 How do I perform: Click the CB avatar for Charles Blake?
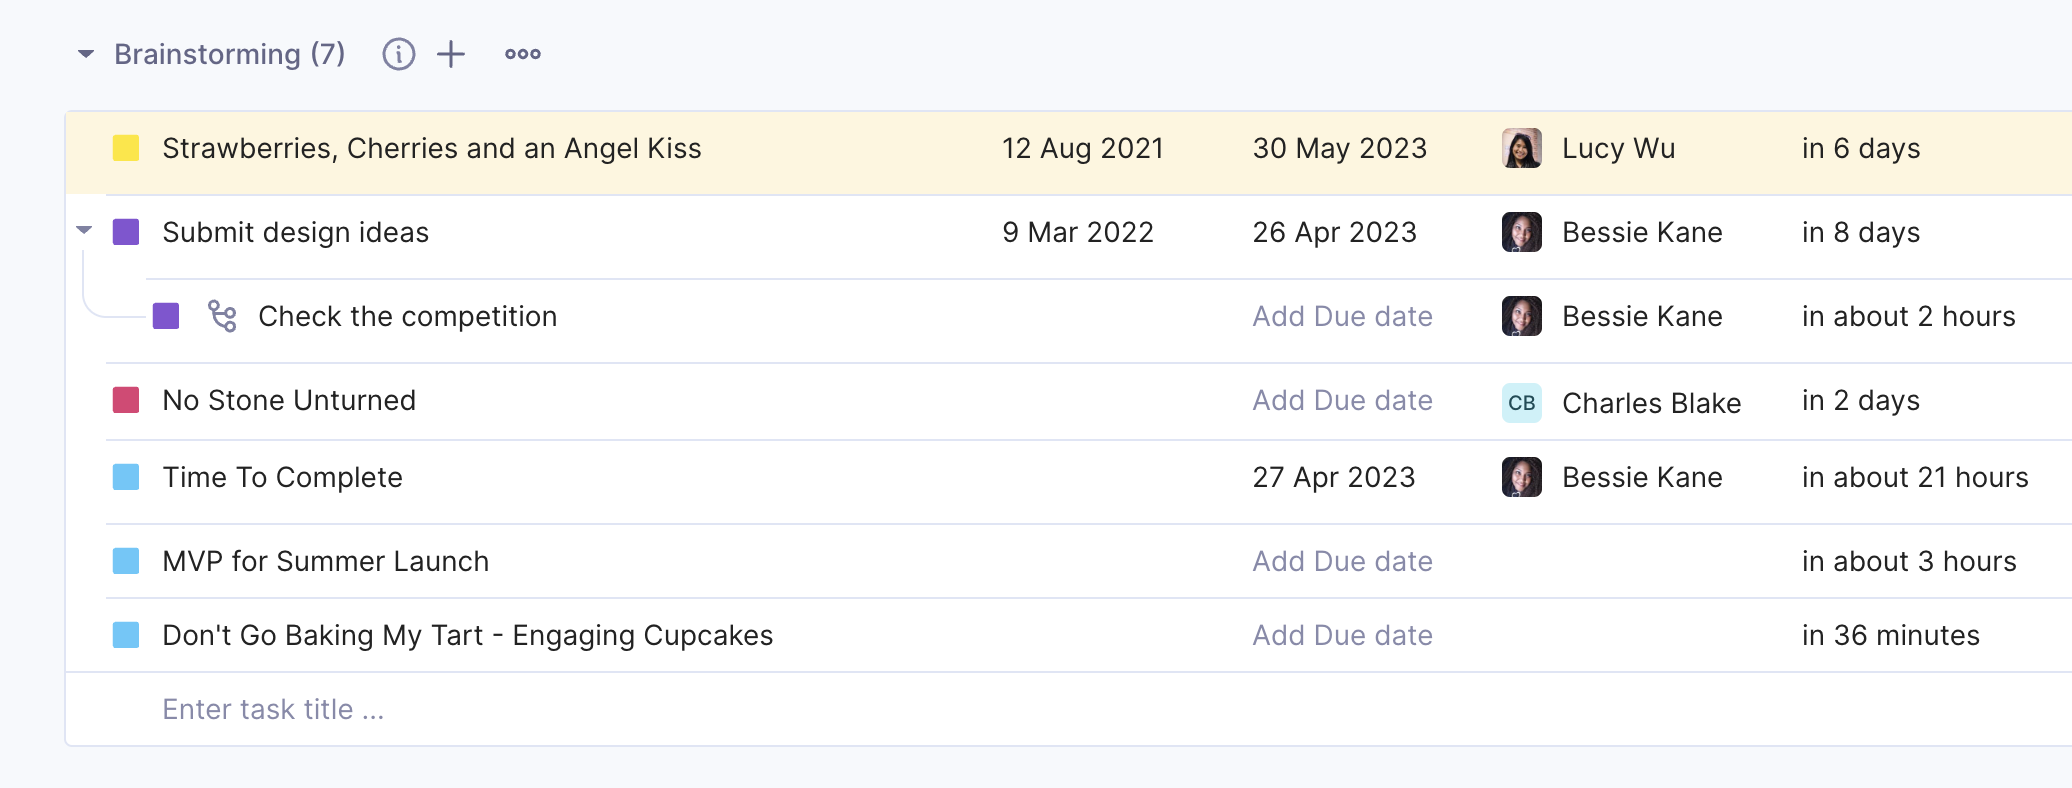click(1521, 403)
